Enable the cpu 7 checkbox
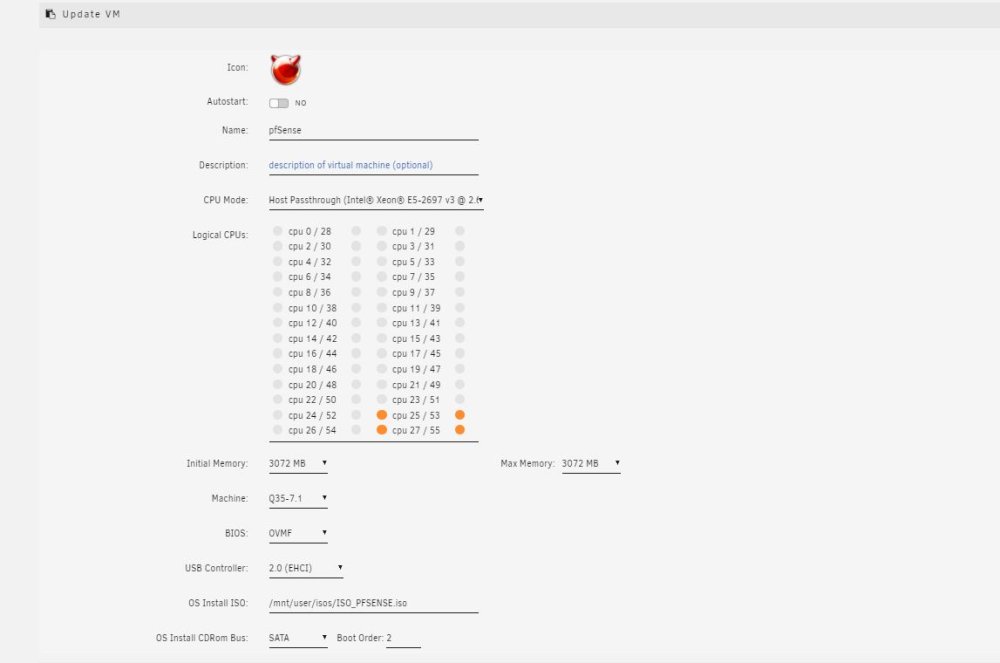Screen dimensions: 1000x663 click(x=381, y=277)
